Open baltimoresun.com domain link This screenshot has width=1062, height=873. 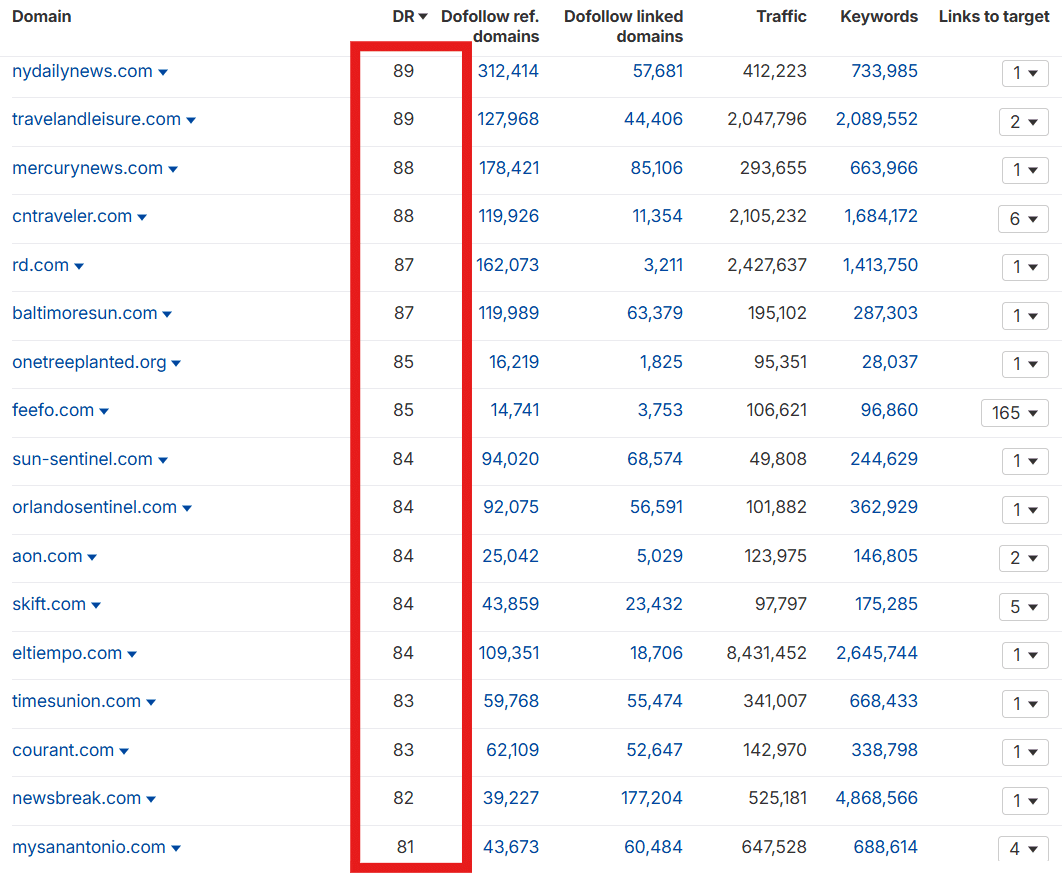(x=85, y=313)
